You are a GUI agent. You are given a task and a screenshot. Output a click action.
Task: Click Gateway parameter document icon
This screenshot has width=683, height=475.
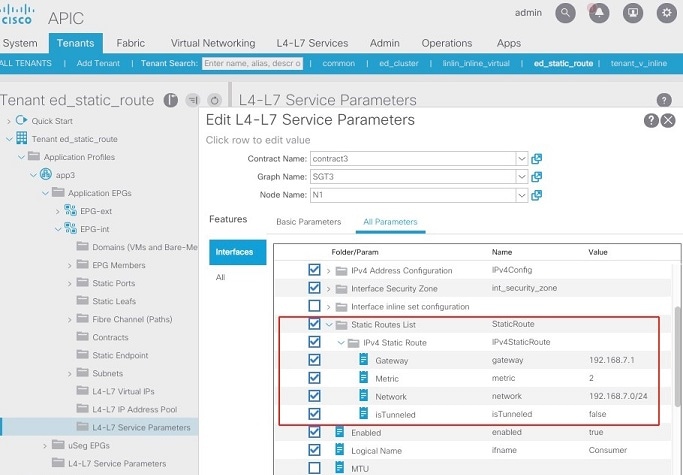(363, 359)
